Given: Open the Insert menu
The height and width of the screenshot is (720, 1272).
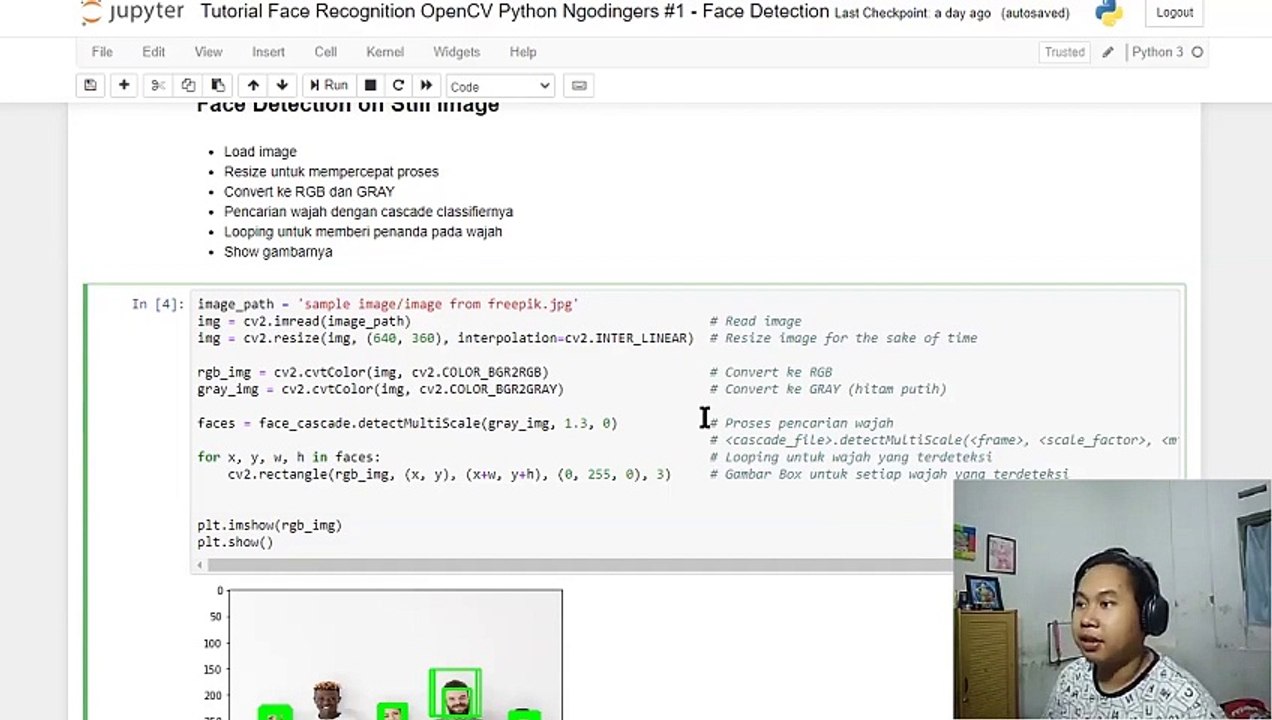Looking at the screenshot, I should tap(268, 52).
